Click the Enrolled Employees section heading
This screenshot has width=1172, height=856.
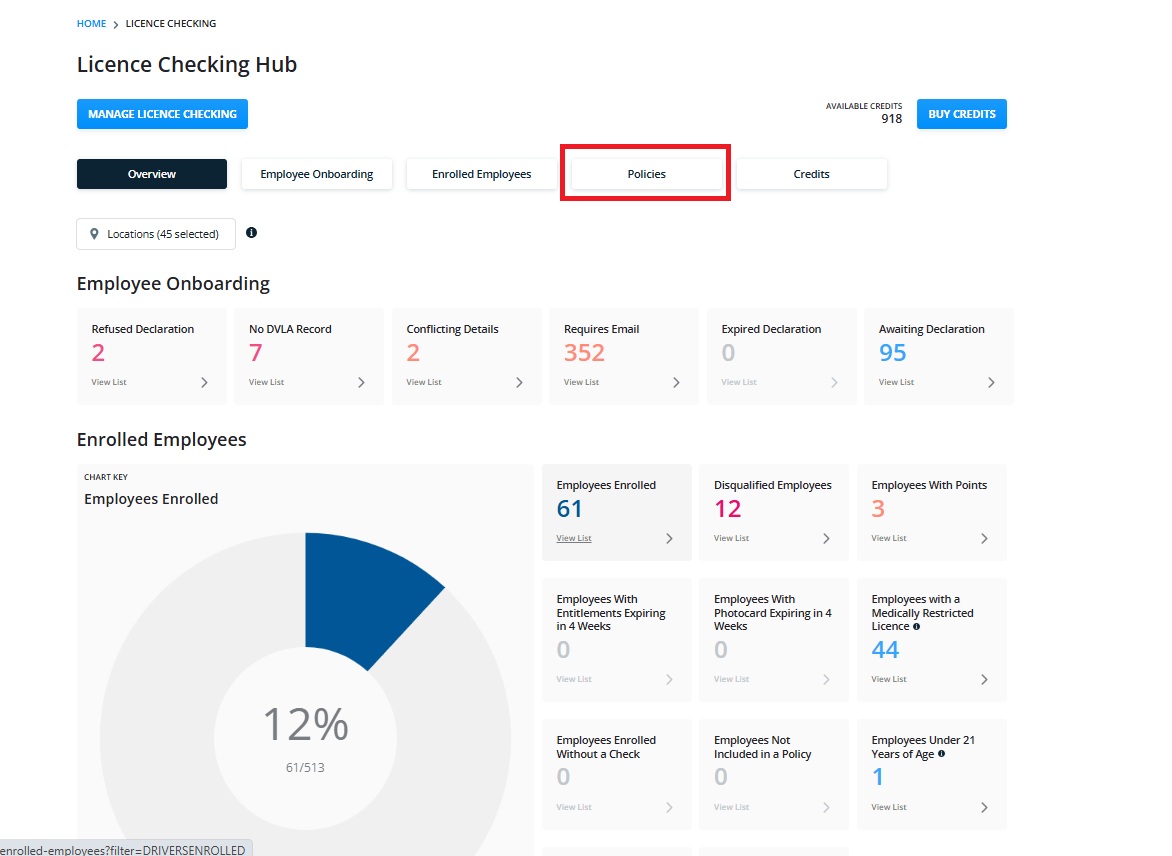[161, 440]
